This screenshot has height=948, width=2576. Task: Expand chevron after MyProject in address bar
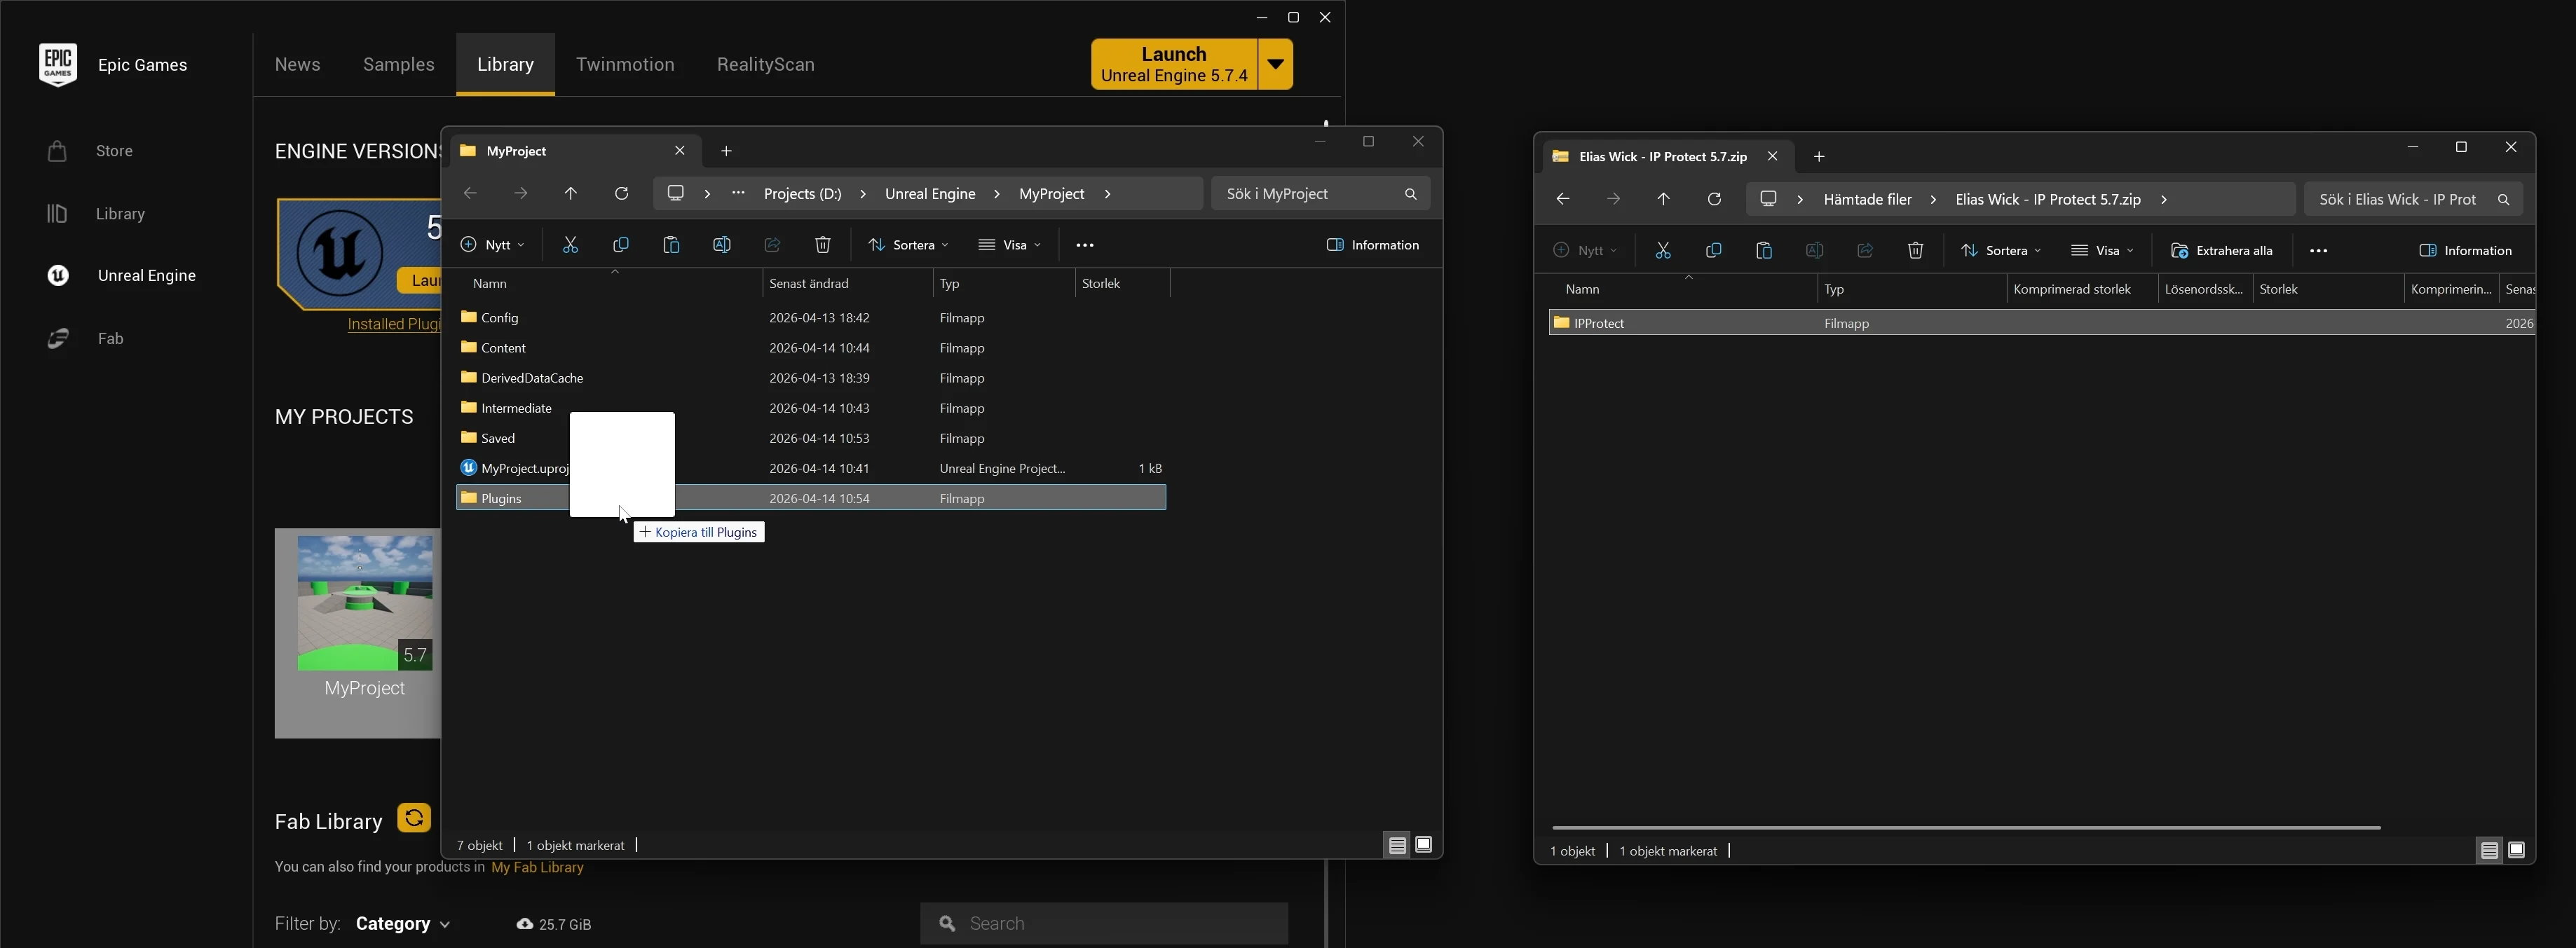[1108, 194]
